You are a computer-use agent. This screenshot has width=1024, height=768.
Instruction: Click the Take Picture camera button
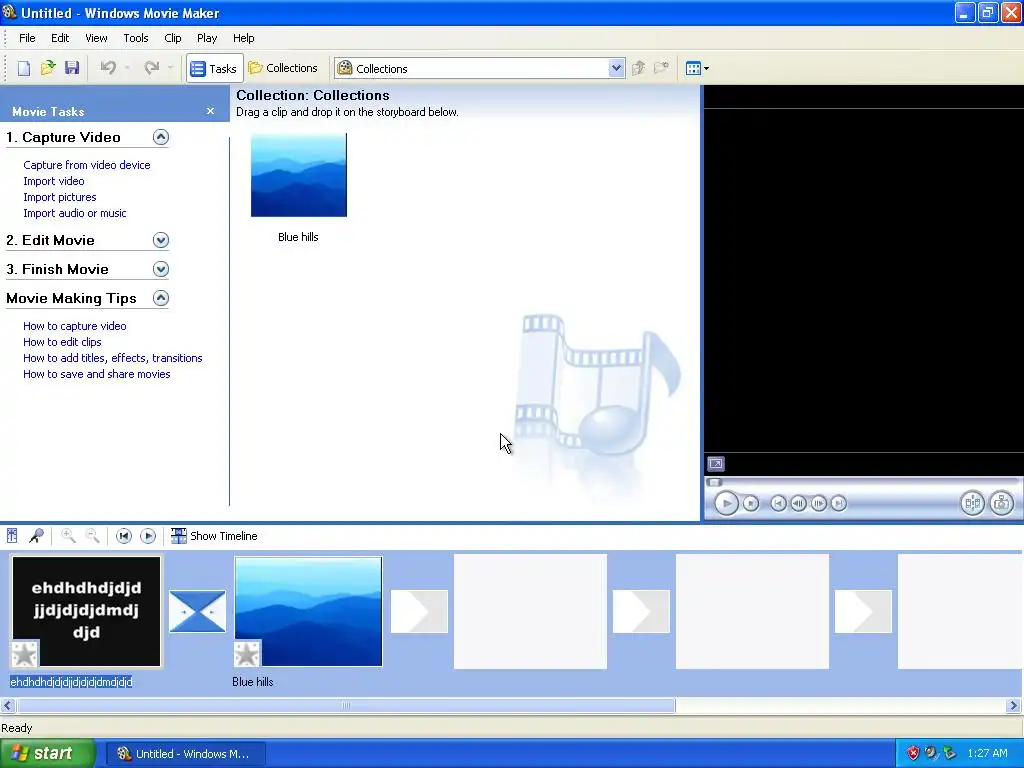[1001, 504]
